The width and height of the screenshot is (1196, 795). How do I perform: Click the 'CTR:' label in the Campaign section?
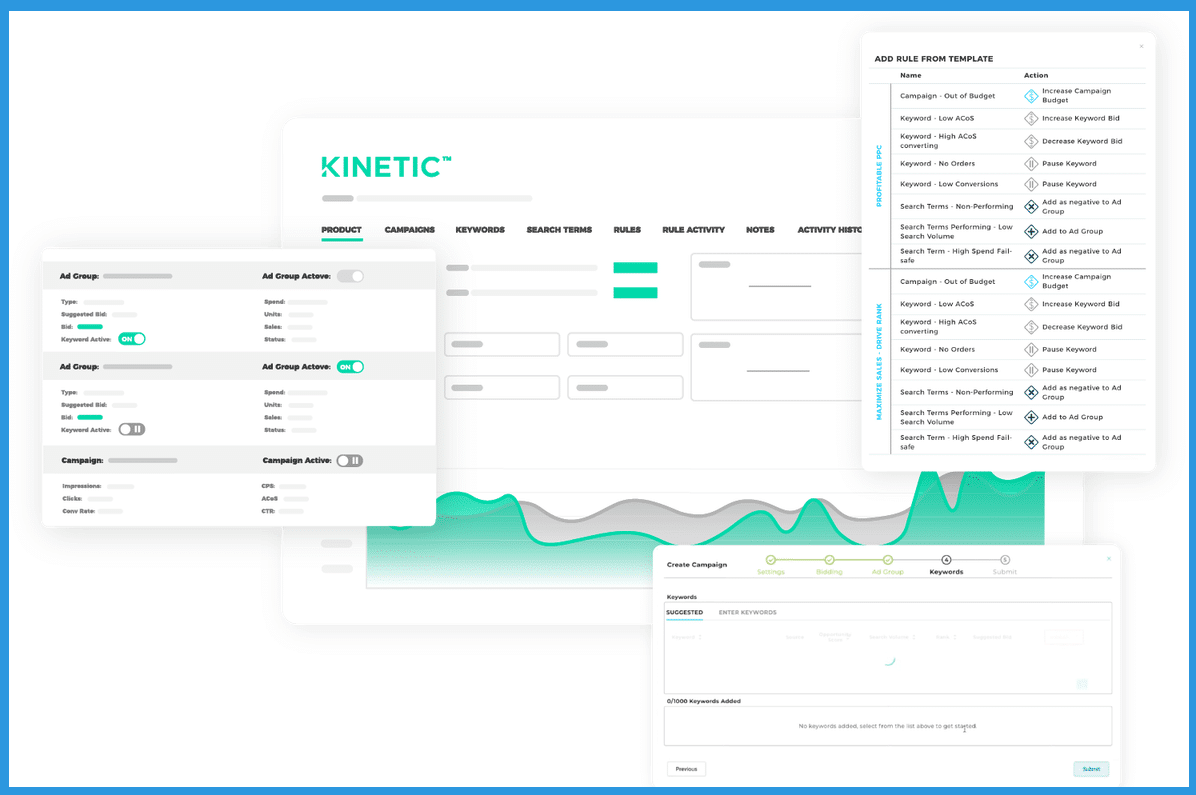268,511
